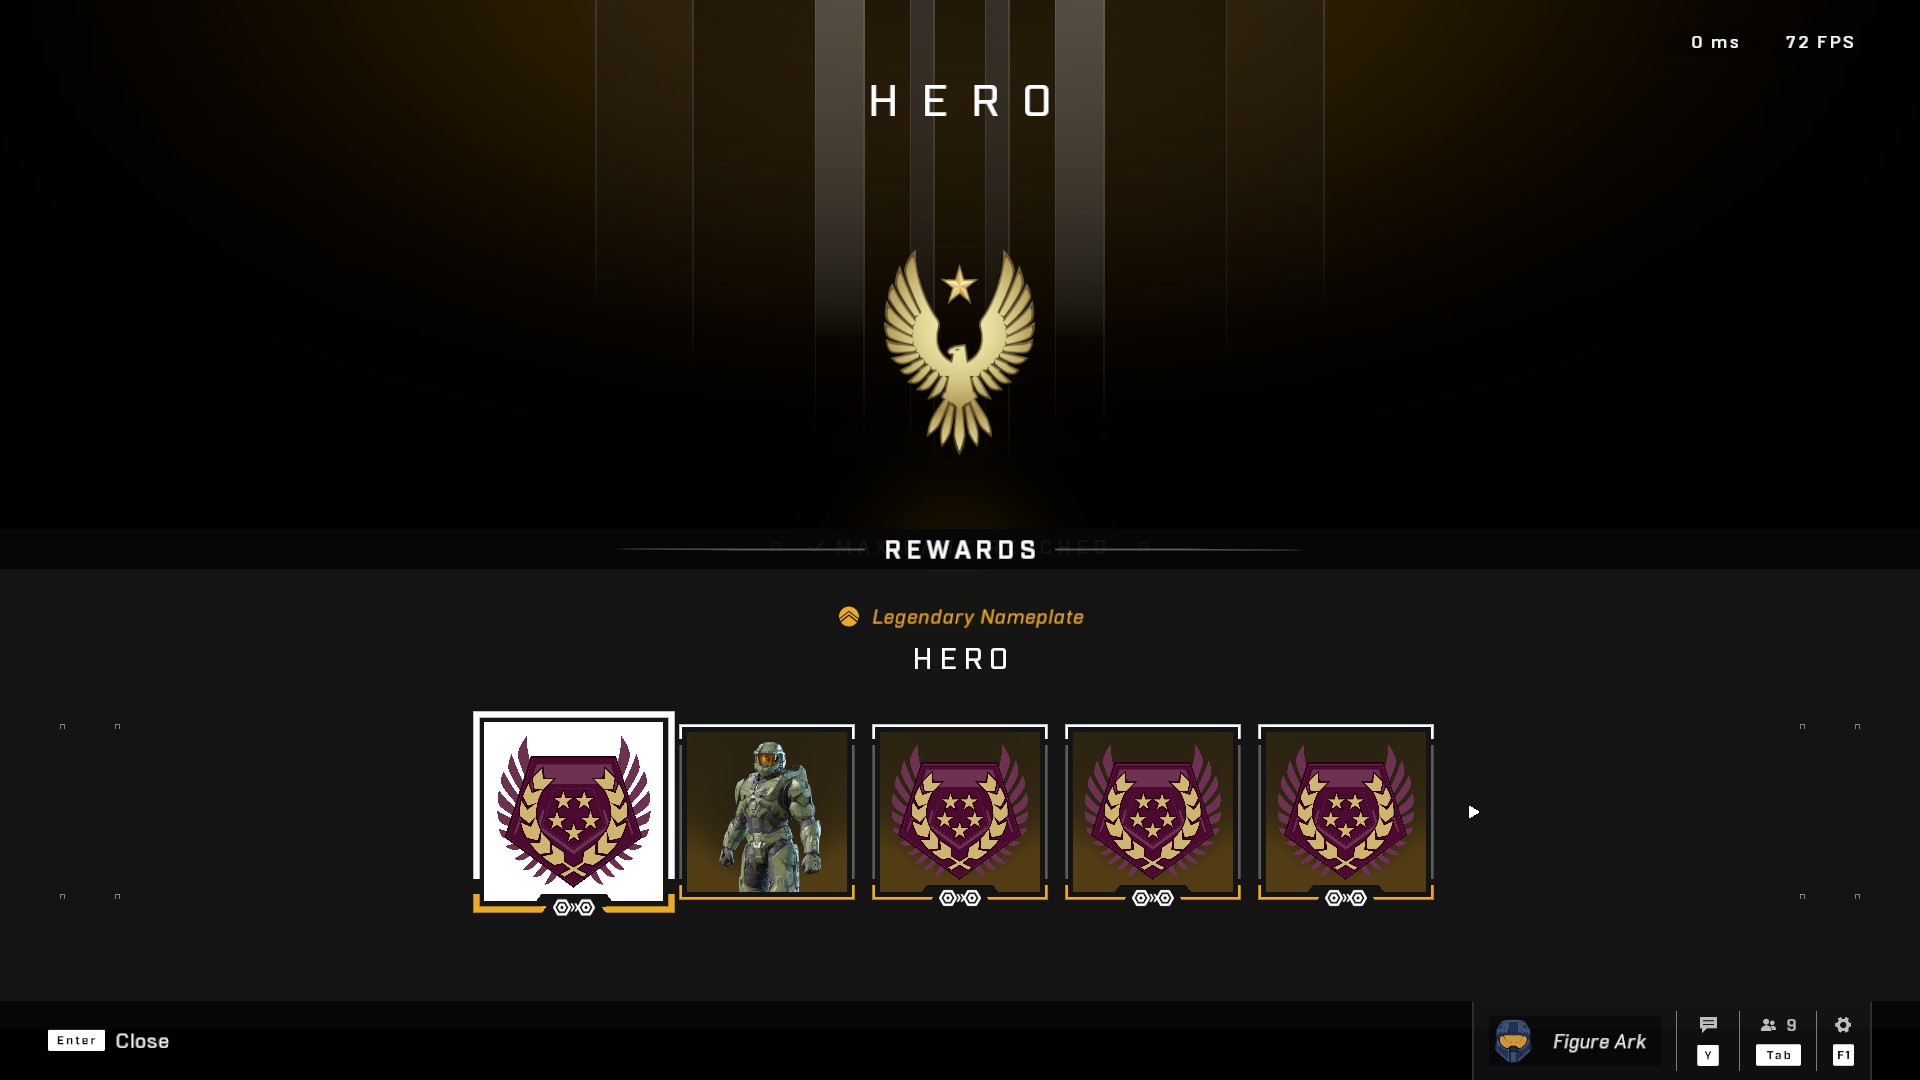Open the chat icon
1920x1080 pixels.
1708,1024
